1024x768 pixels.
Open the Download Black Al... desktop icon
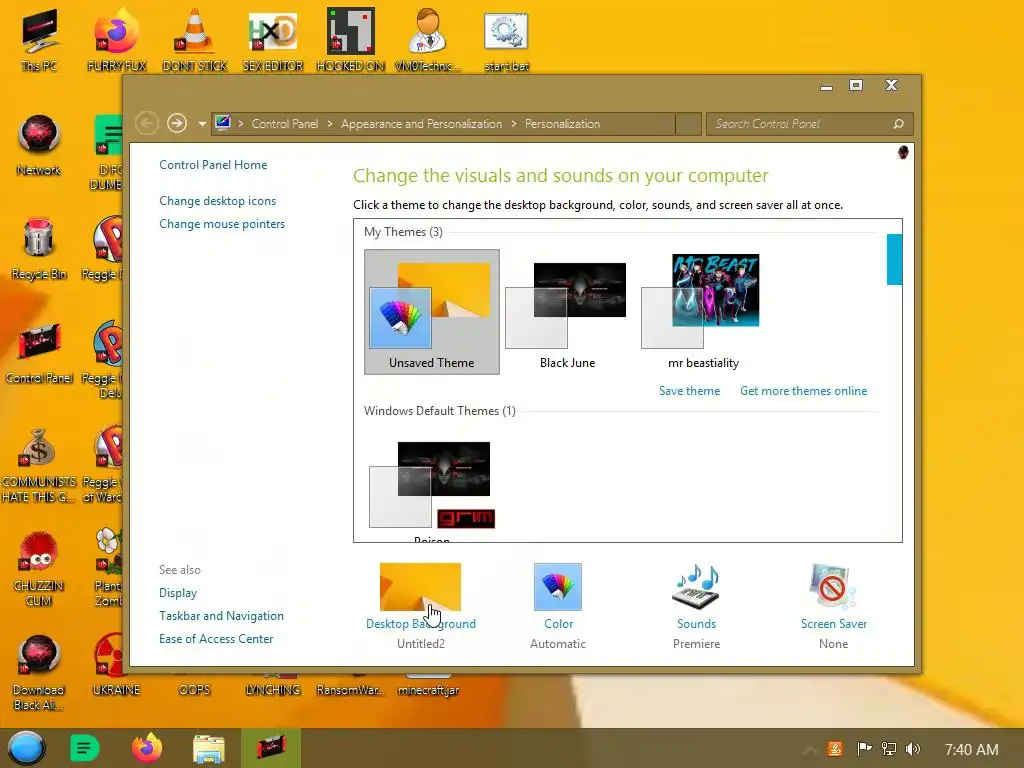click(39, 673)
